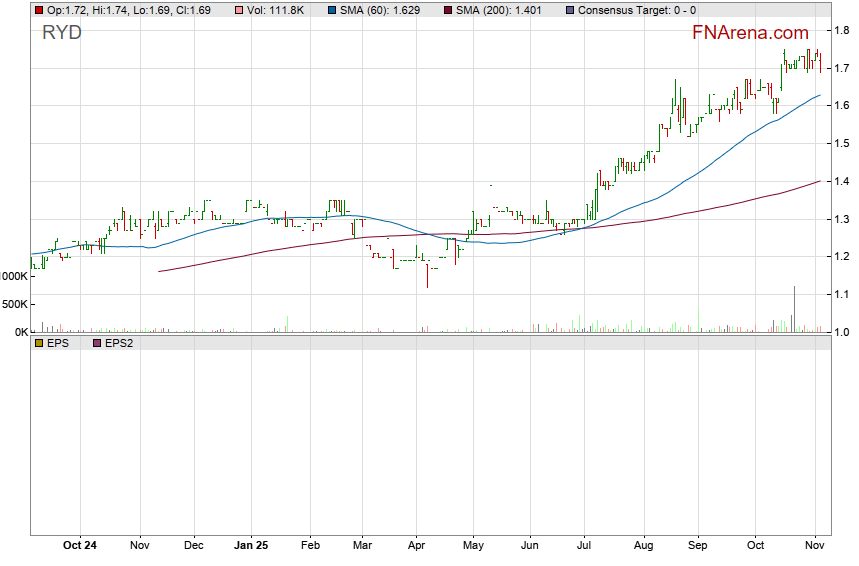Click the Vol: 111.8K legend text
Image resolution: width=859 pixels, height=566 pixels.
276,10
